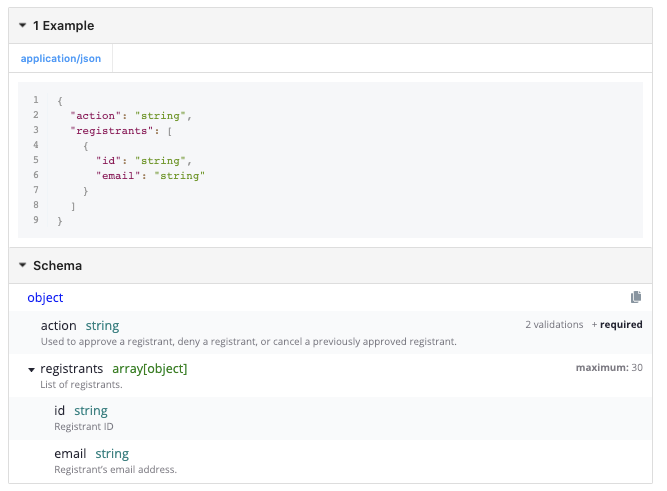This screenshot has width=667, height=491.
Task: Click the "Schema" section heading text
Action: pos(57,266)
